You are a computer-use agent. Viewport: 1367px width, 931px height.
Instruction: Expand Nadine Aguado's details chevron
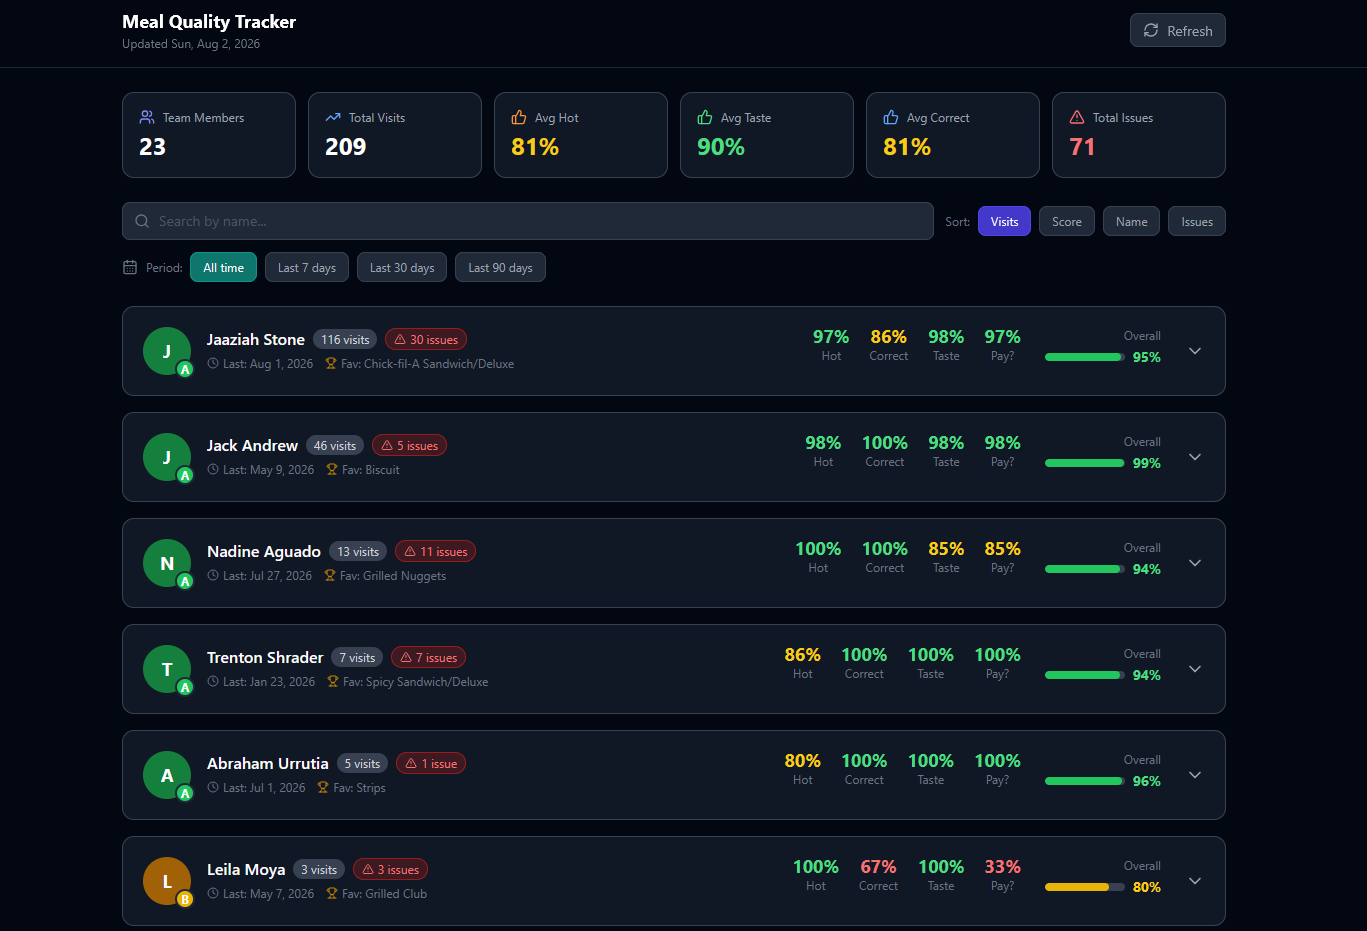tap(1195, 563)
